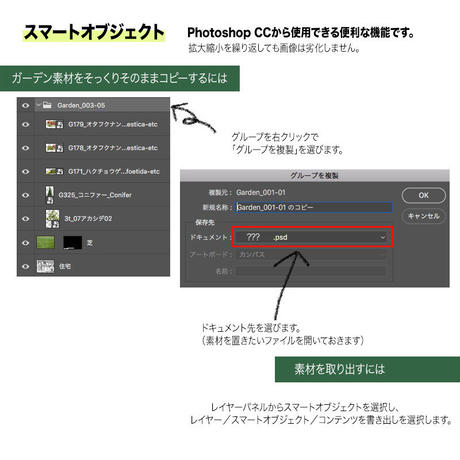Toggle visibility of G325 Conifer layer
Screen dimensions: 460x460
tap(26, 195)
